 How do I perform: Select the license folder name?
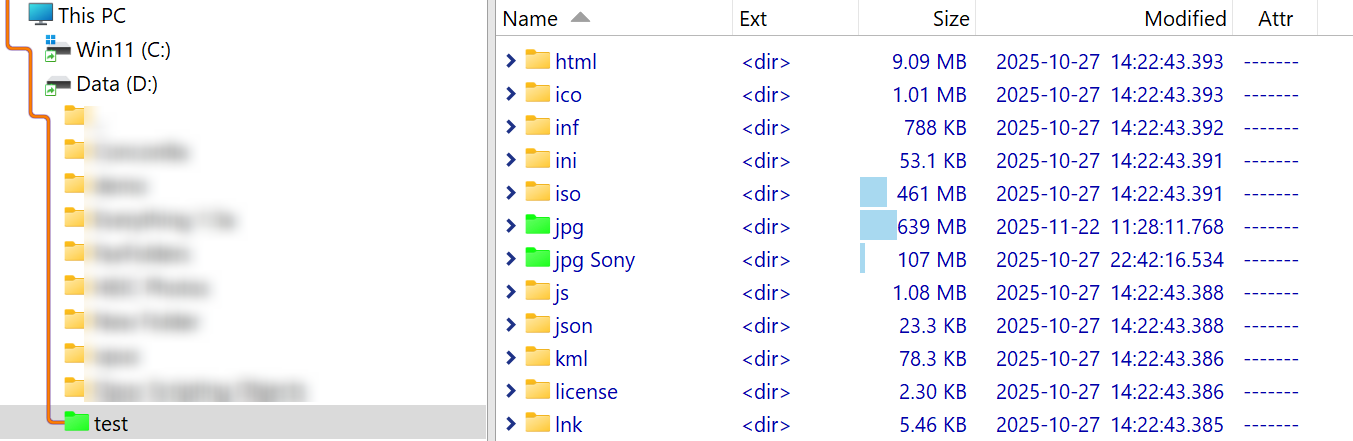[586, 391]
